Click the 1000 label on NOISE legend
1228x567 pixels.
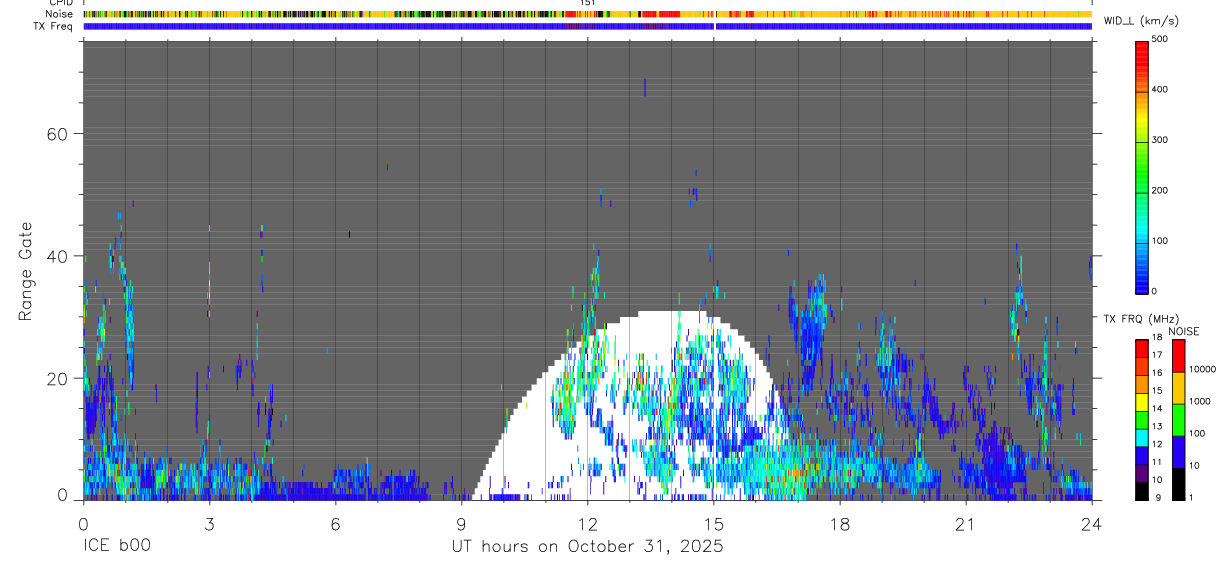1199,401
